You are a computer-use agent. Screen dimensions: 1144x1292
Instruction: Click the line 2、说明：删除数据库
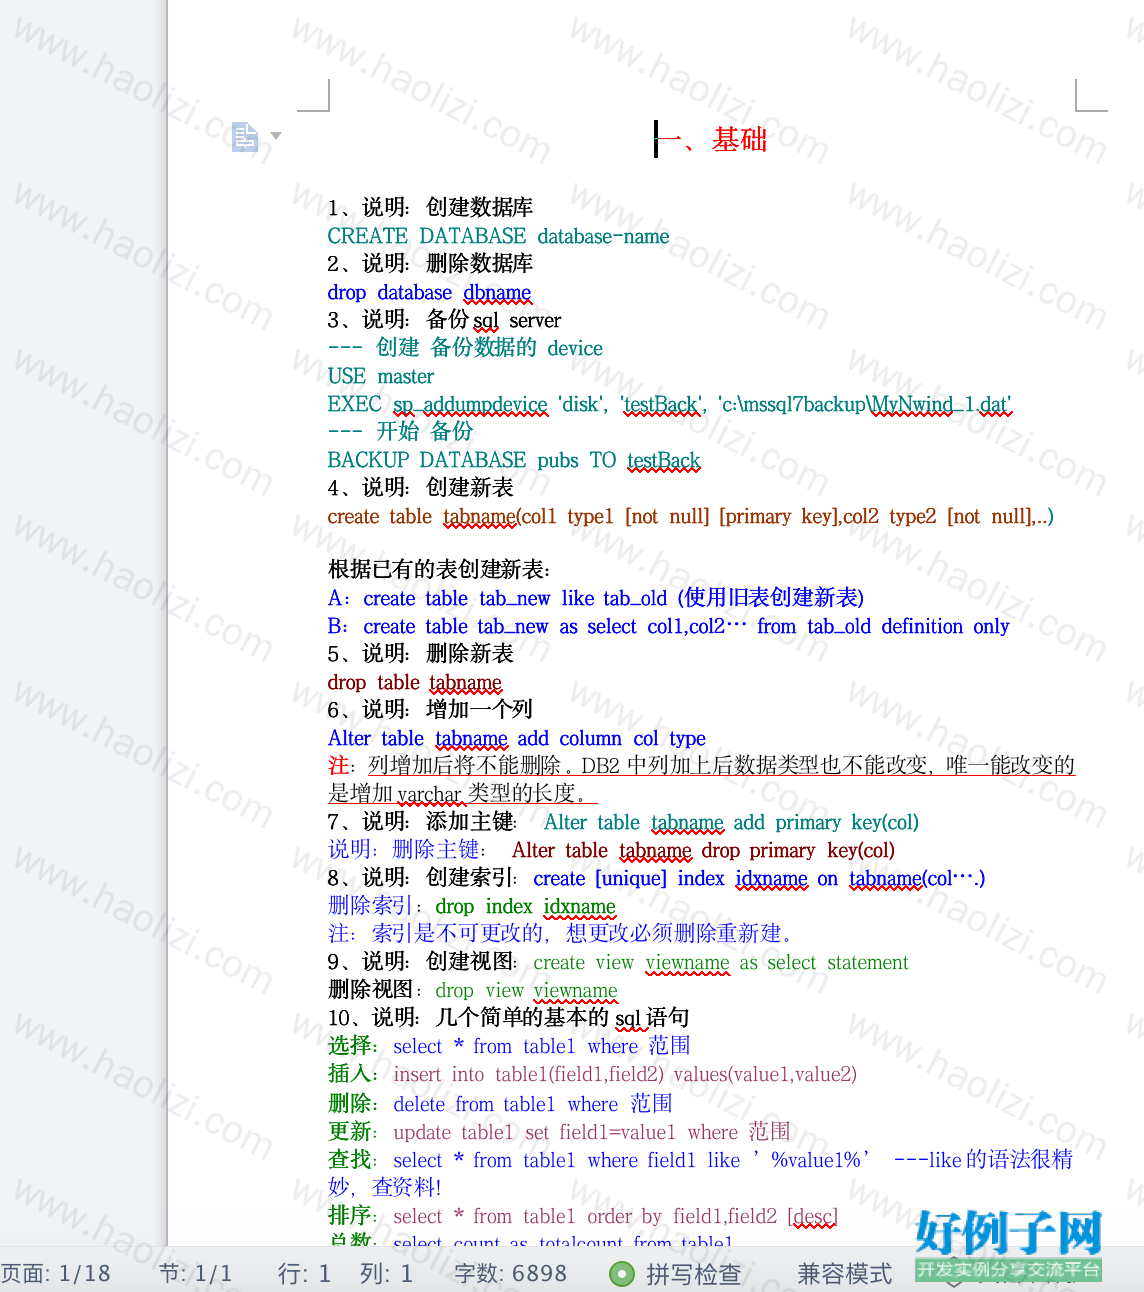pos(430,263)
